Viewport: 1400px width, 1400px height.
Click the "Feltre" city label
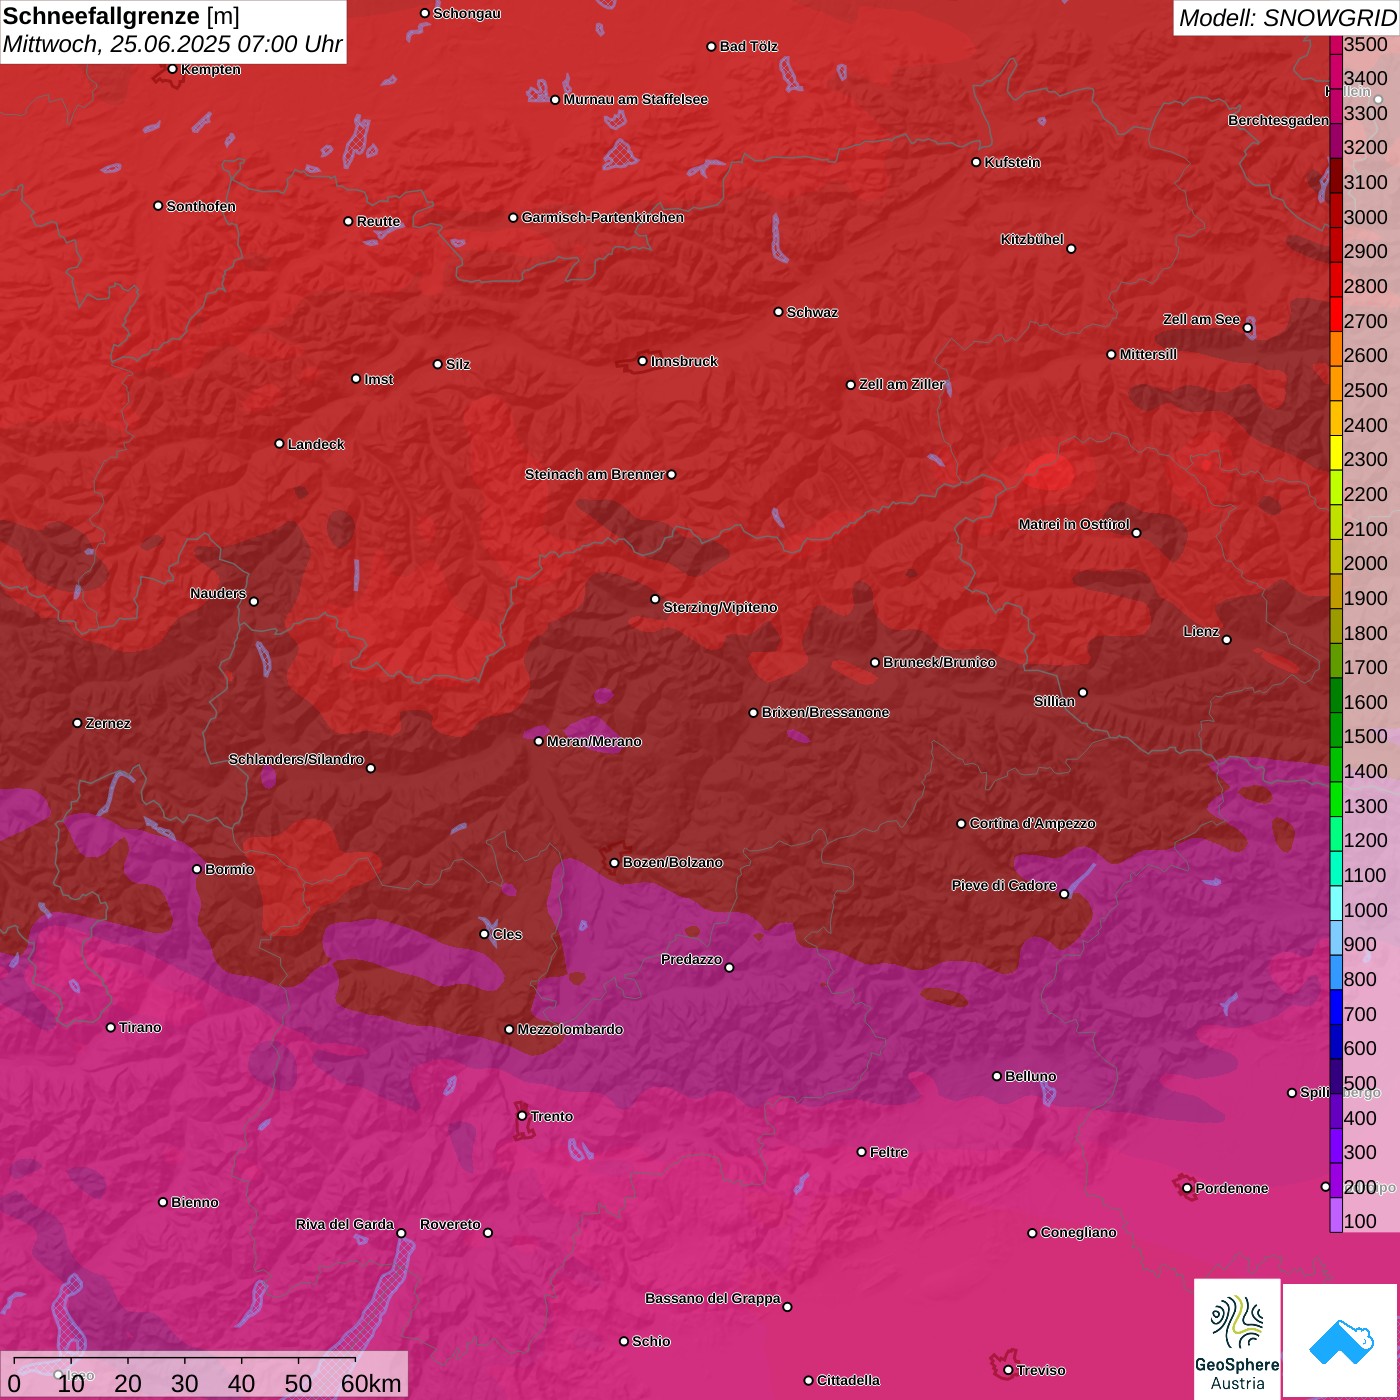tap(889, 1152)
